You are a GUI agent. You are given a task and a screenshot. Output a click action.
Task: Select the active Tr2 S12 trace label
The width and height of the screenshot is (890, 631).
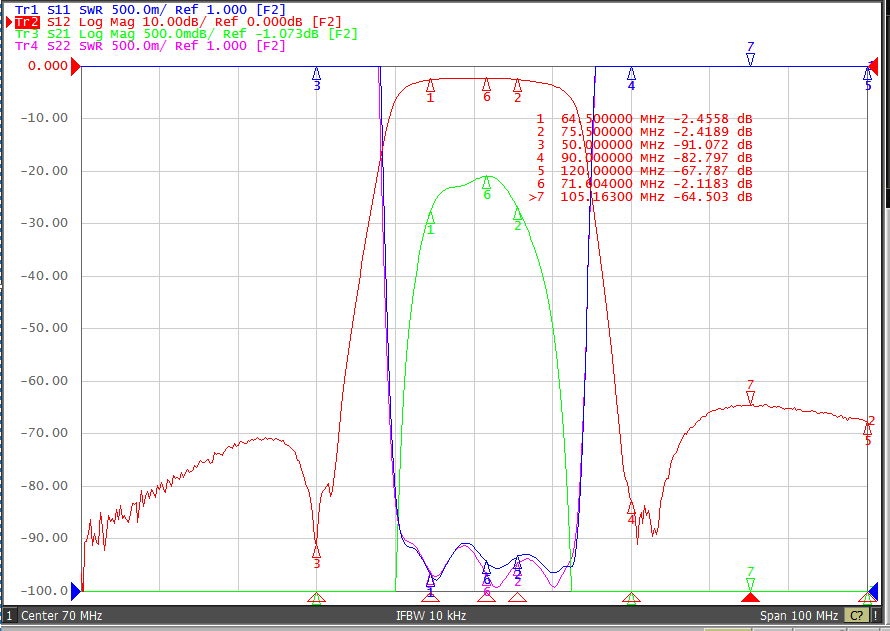pos(178,22)
